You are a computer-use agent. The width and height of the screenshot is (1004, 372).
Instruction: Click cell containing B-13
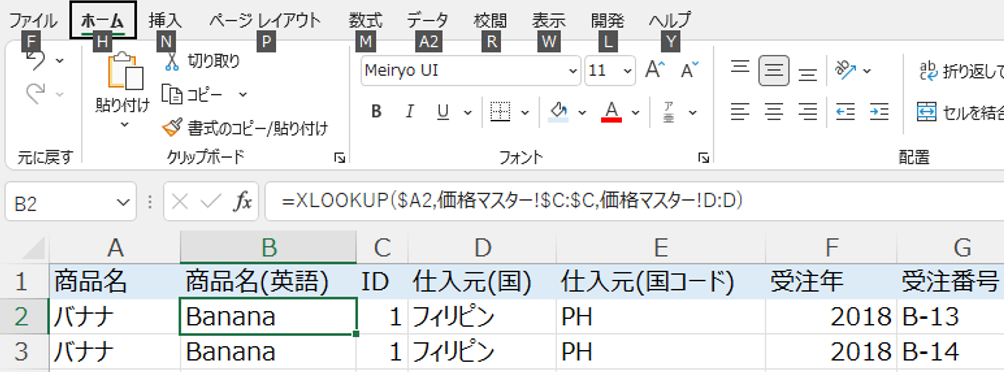click(x=950, y=316)
